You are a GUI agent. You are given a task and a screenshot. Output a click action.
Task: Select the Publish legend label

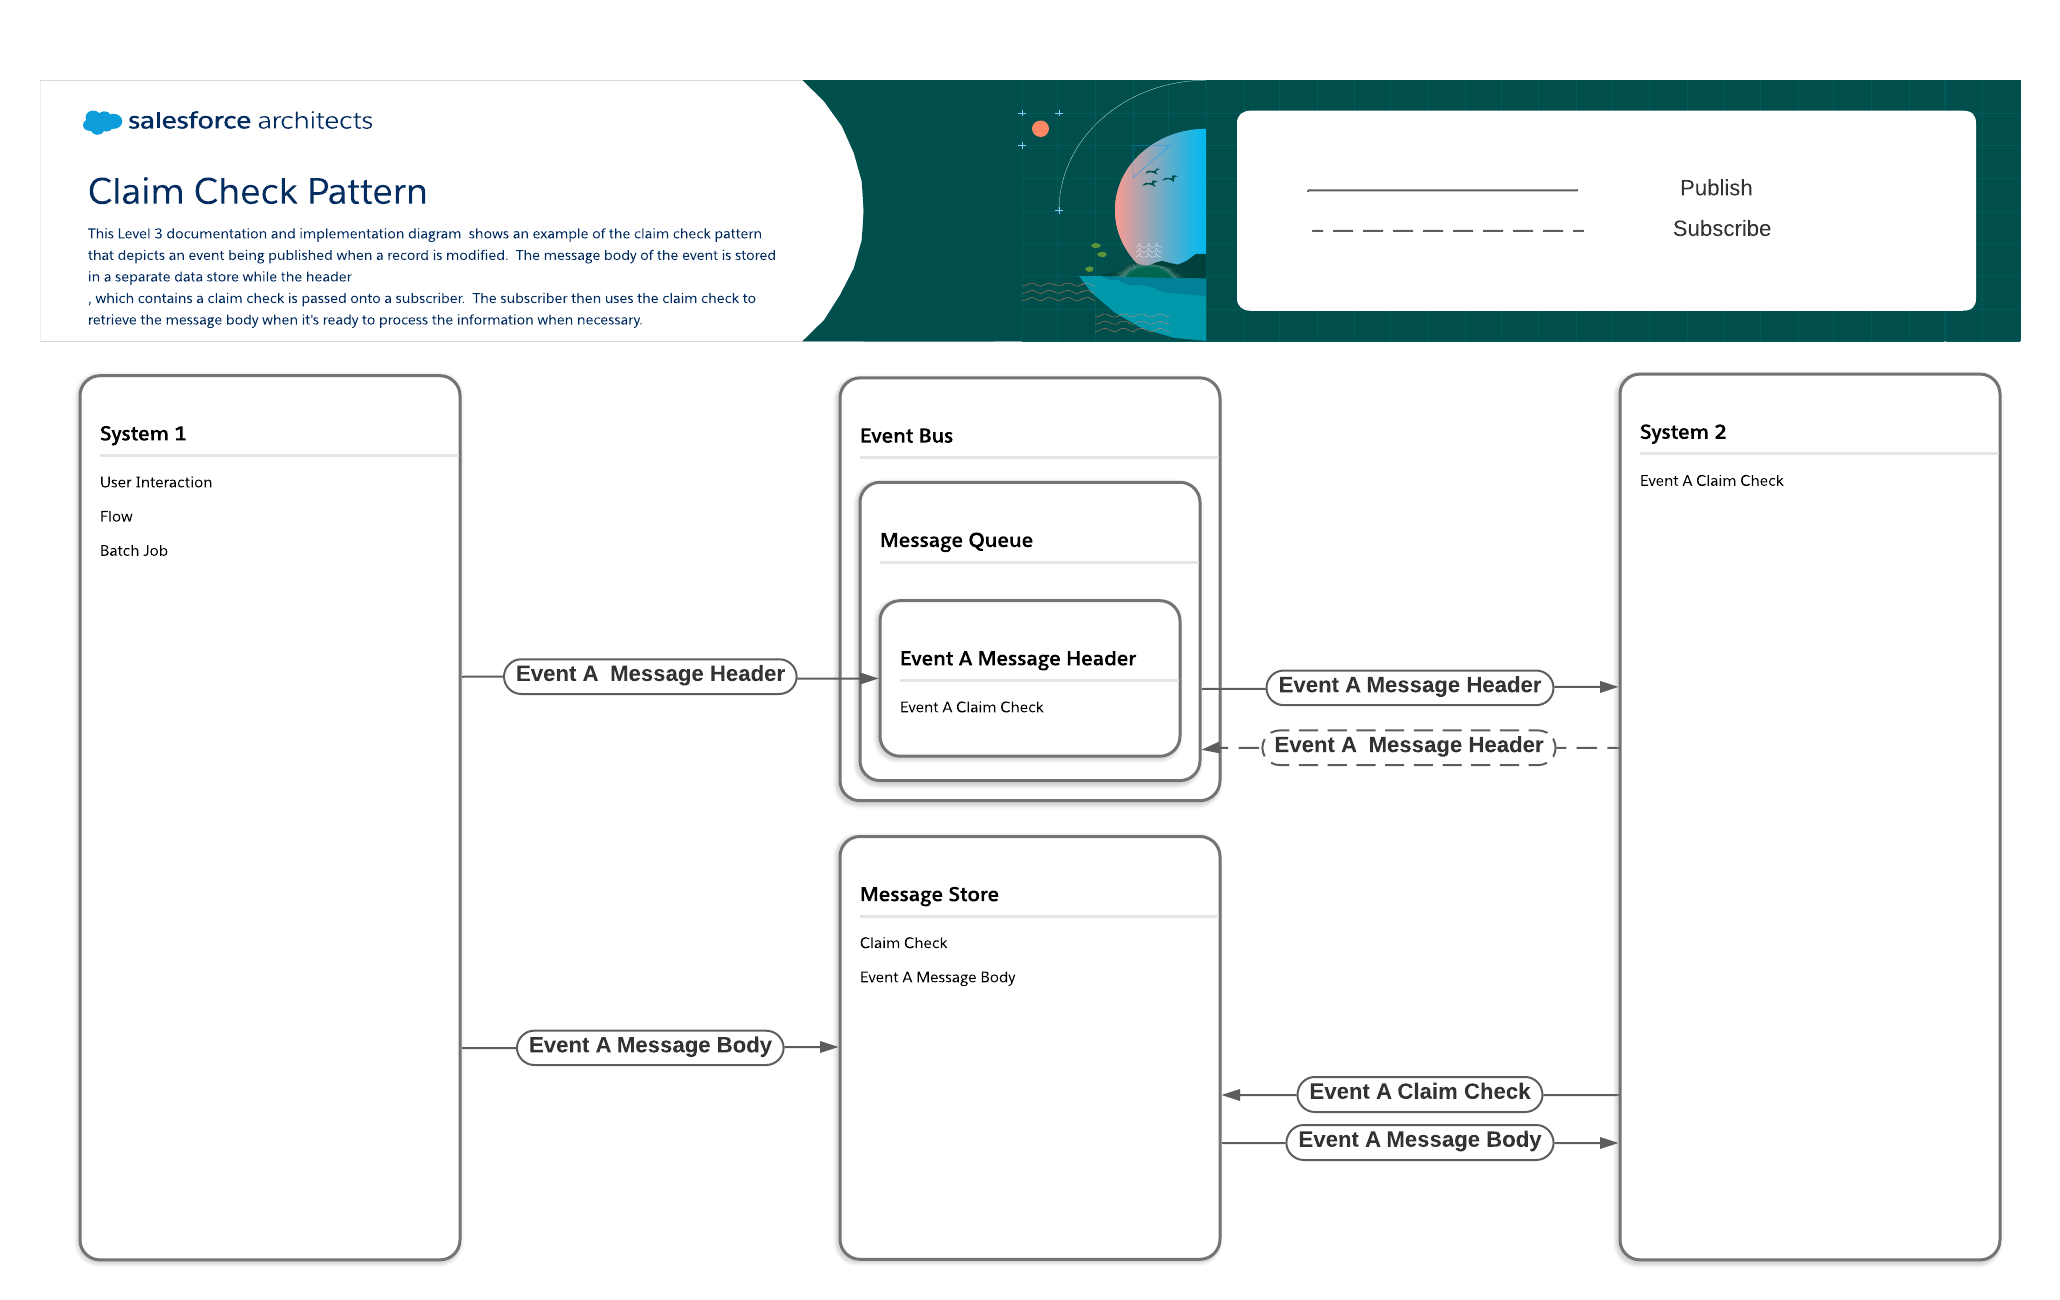[x=1715, y=188]
